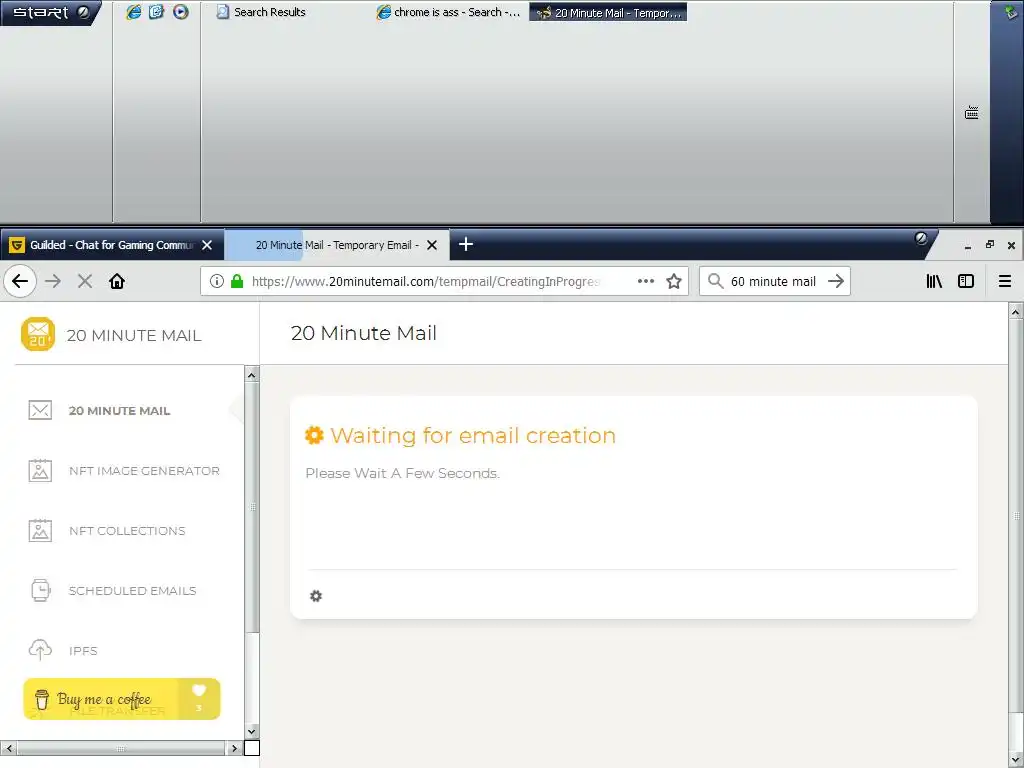1024x768 pixels.
Task: Go back to the previous page
Action: [x=20, y=281]
